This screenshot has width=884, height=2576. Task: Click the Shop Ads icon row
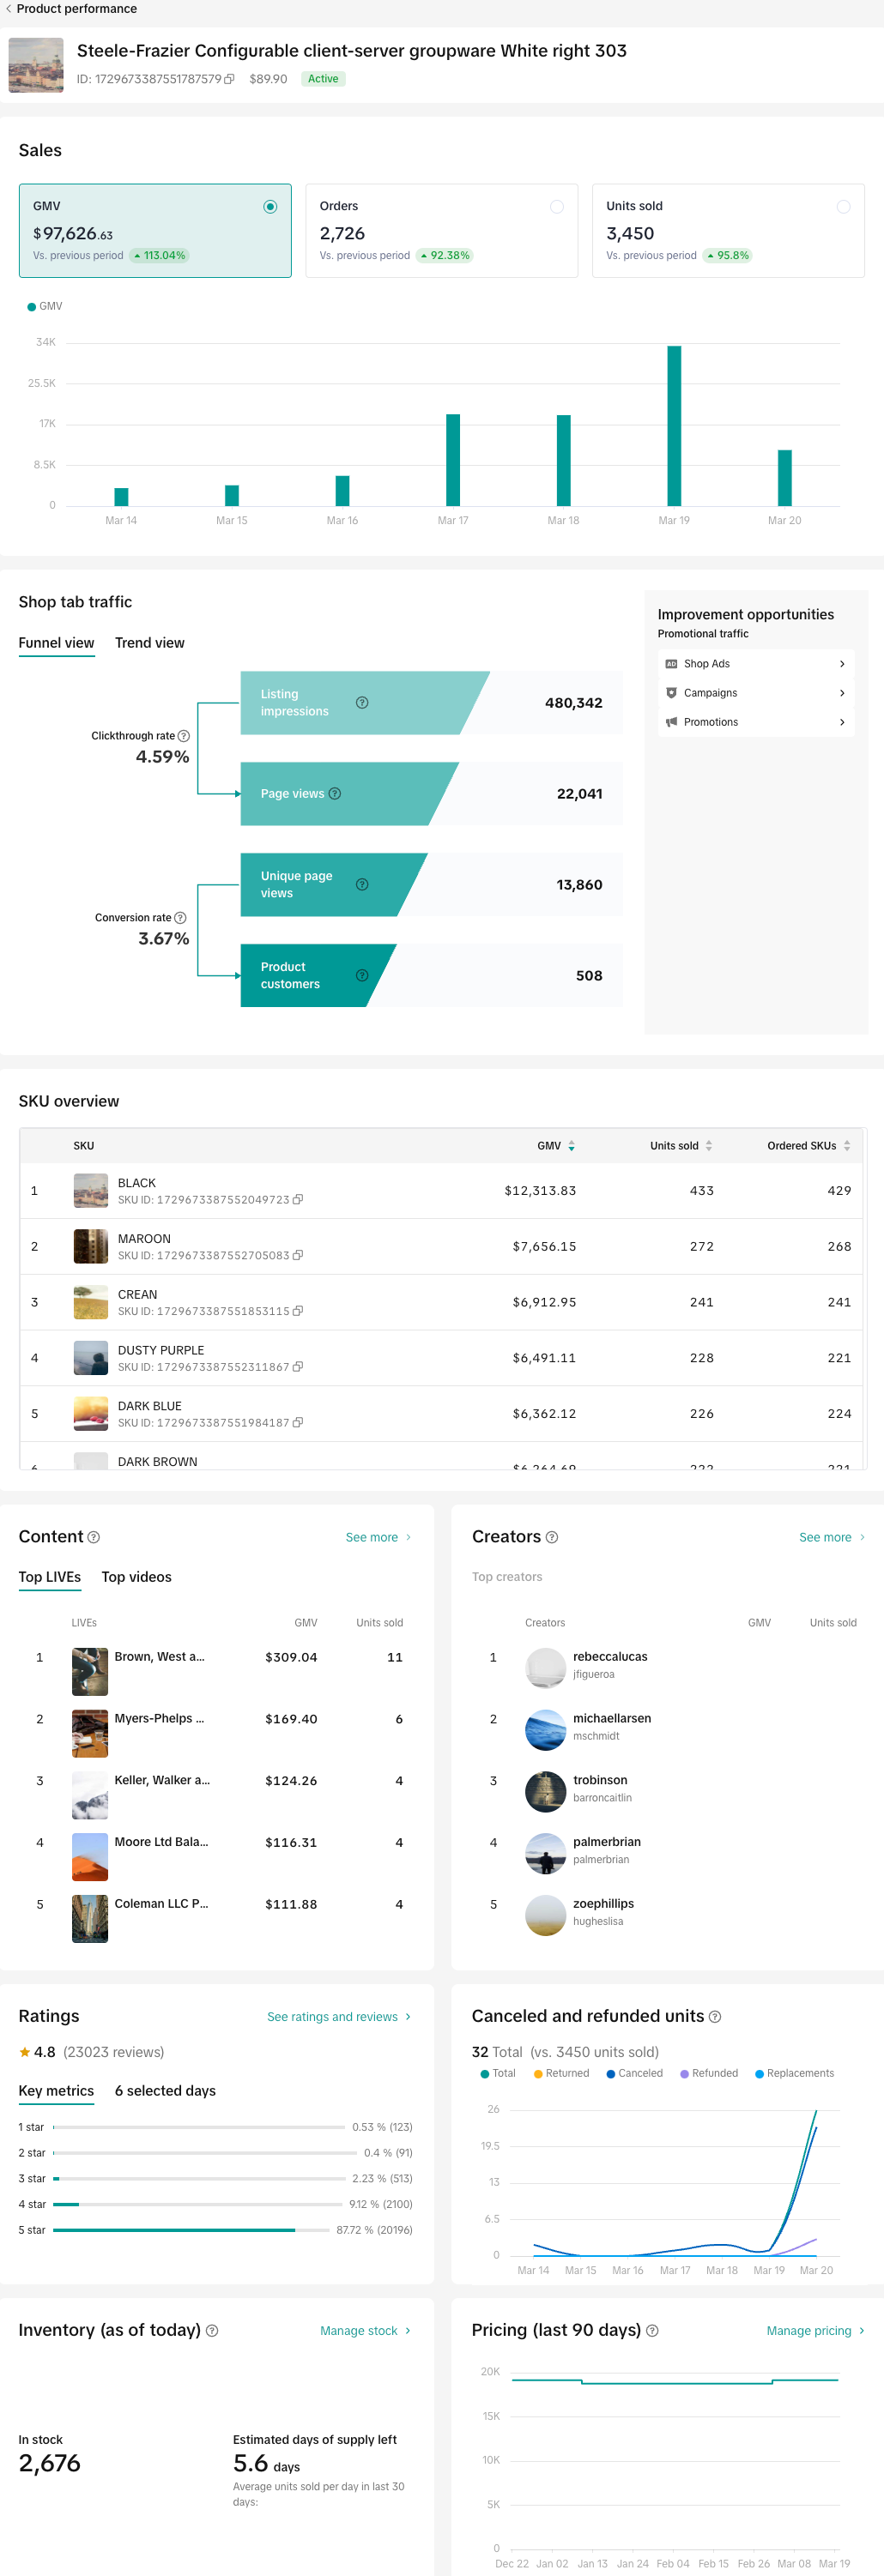click(x=755, y=664)
